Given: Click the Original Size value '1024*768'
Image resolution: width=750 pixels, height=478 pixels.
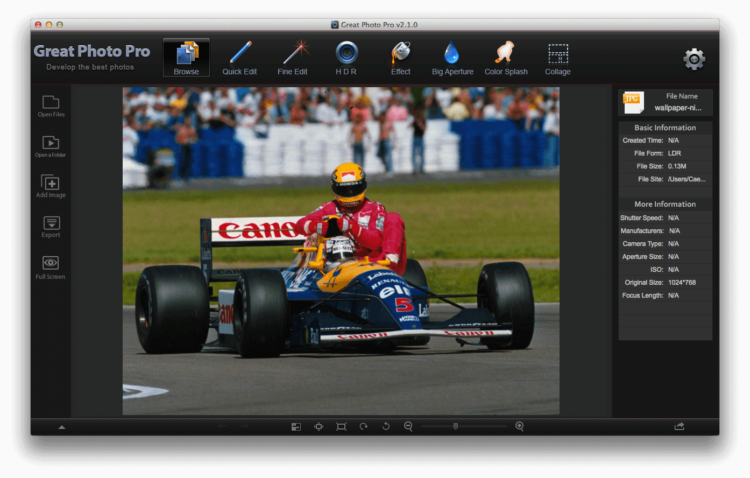Looking at the screenshot, I should (682, 283).
